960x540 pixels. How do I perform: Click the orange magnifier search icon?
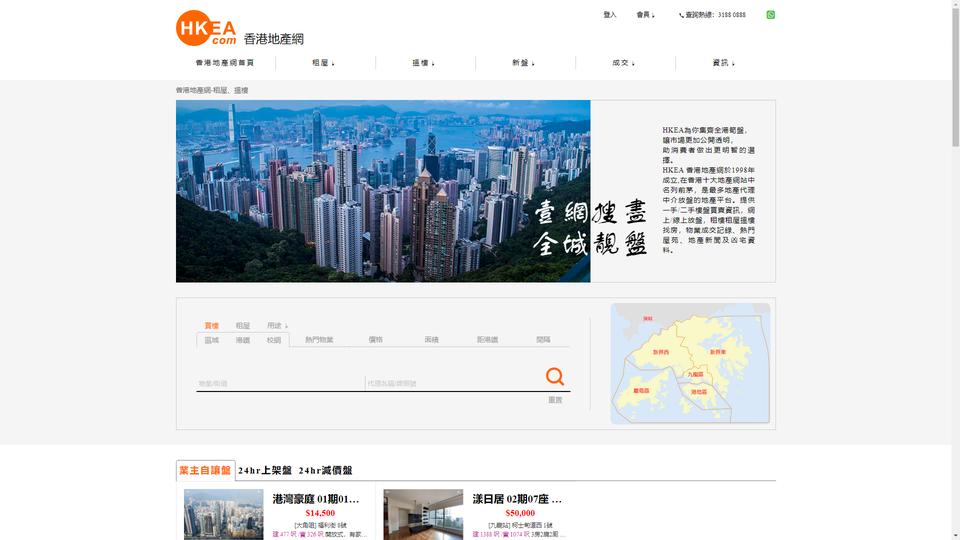(x=555, y=376)
